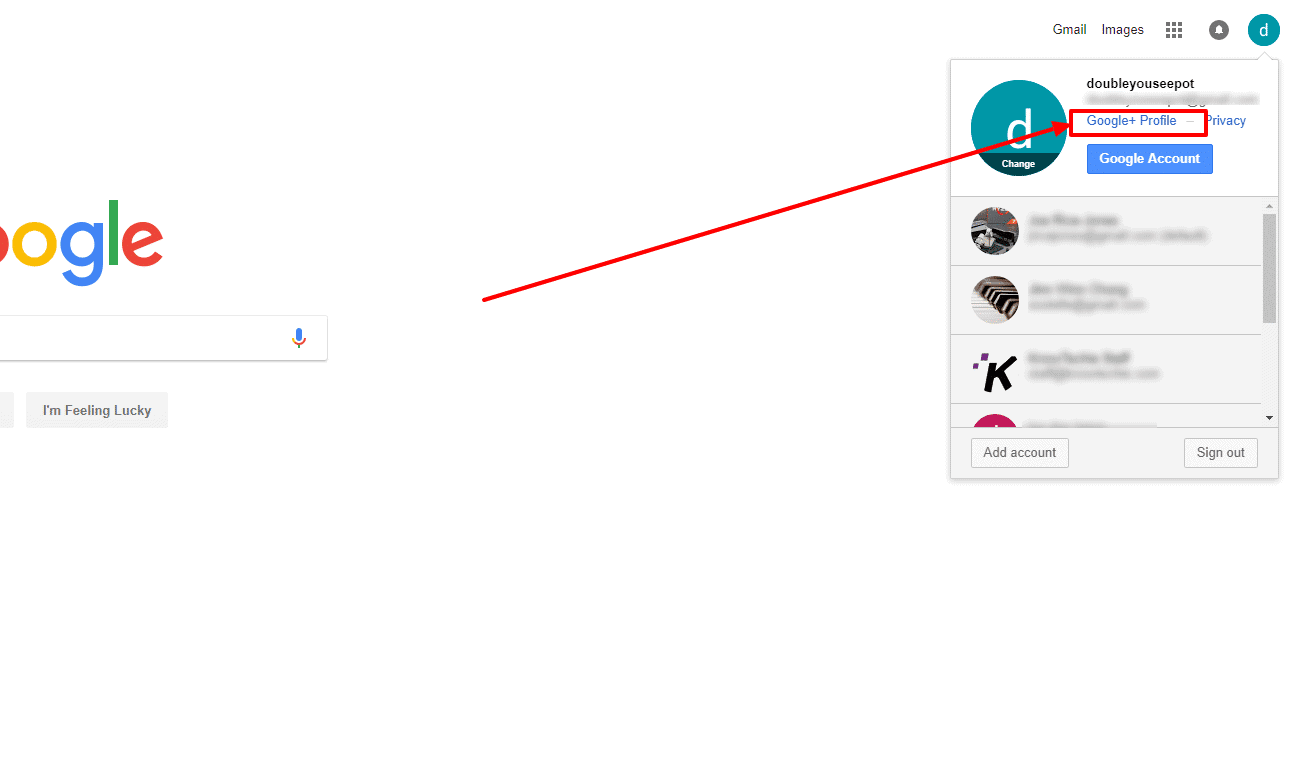Go to Images in the top bar
This screenshot has height=768, width=1292.
(x=1122, y=30)
